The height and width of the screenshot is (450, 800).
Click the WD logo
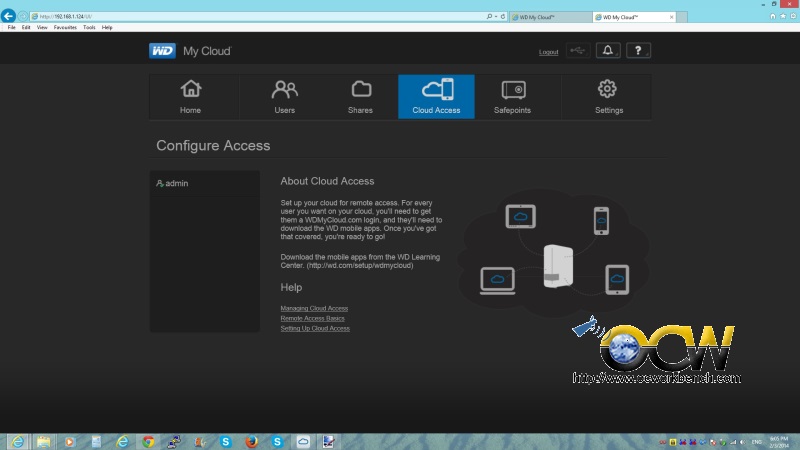click(x=162, y=51)
